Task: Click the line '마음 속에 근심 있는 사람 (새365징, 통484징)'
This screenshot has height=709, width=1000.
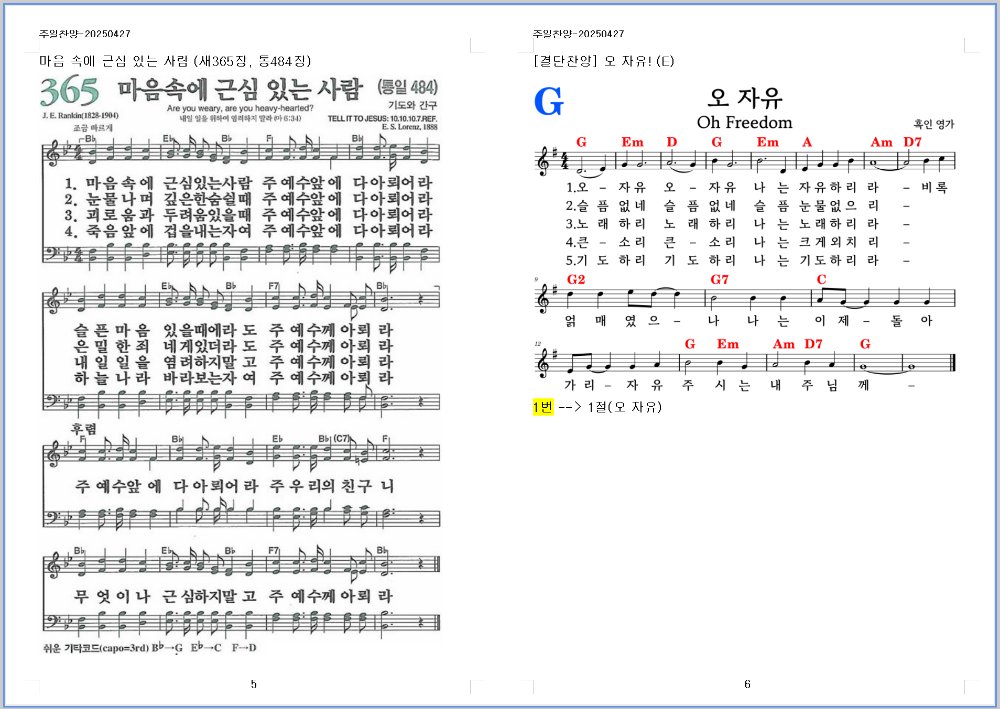Action: [x=175, y=61]
